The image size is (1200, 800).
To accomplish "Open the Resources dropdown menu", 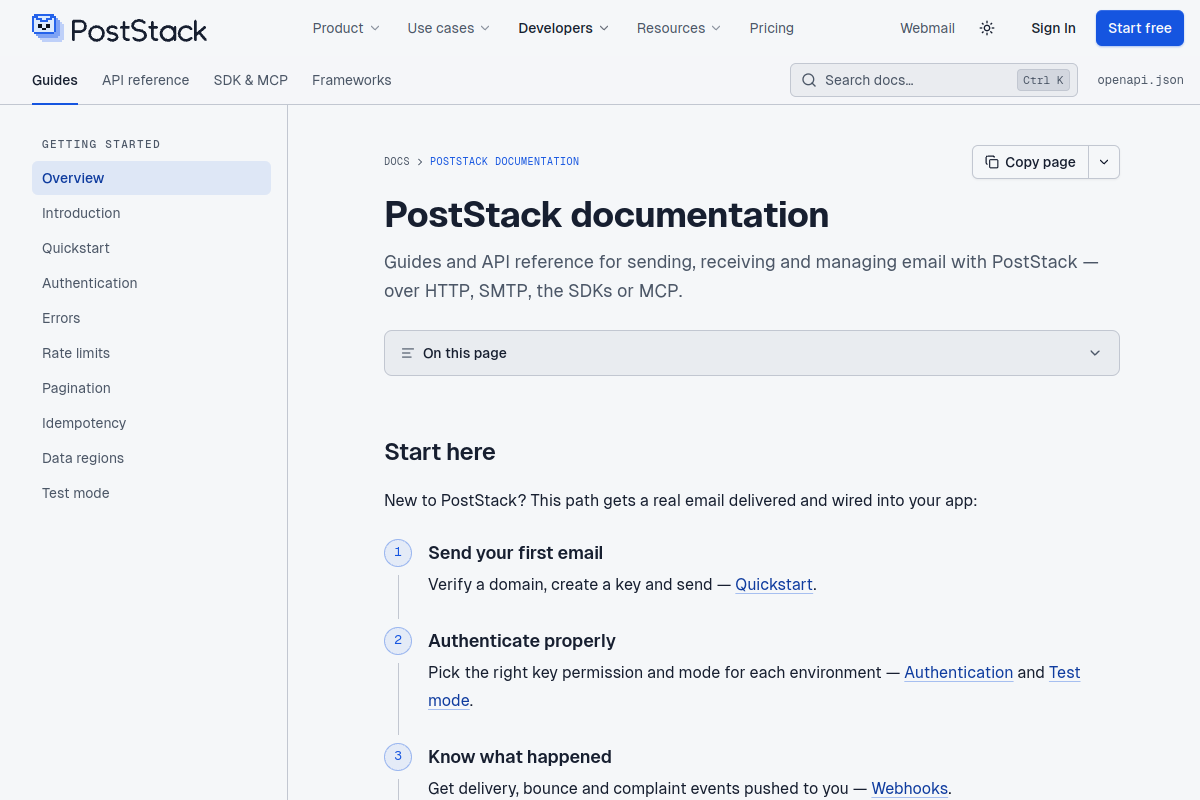I will (678, 28).
